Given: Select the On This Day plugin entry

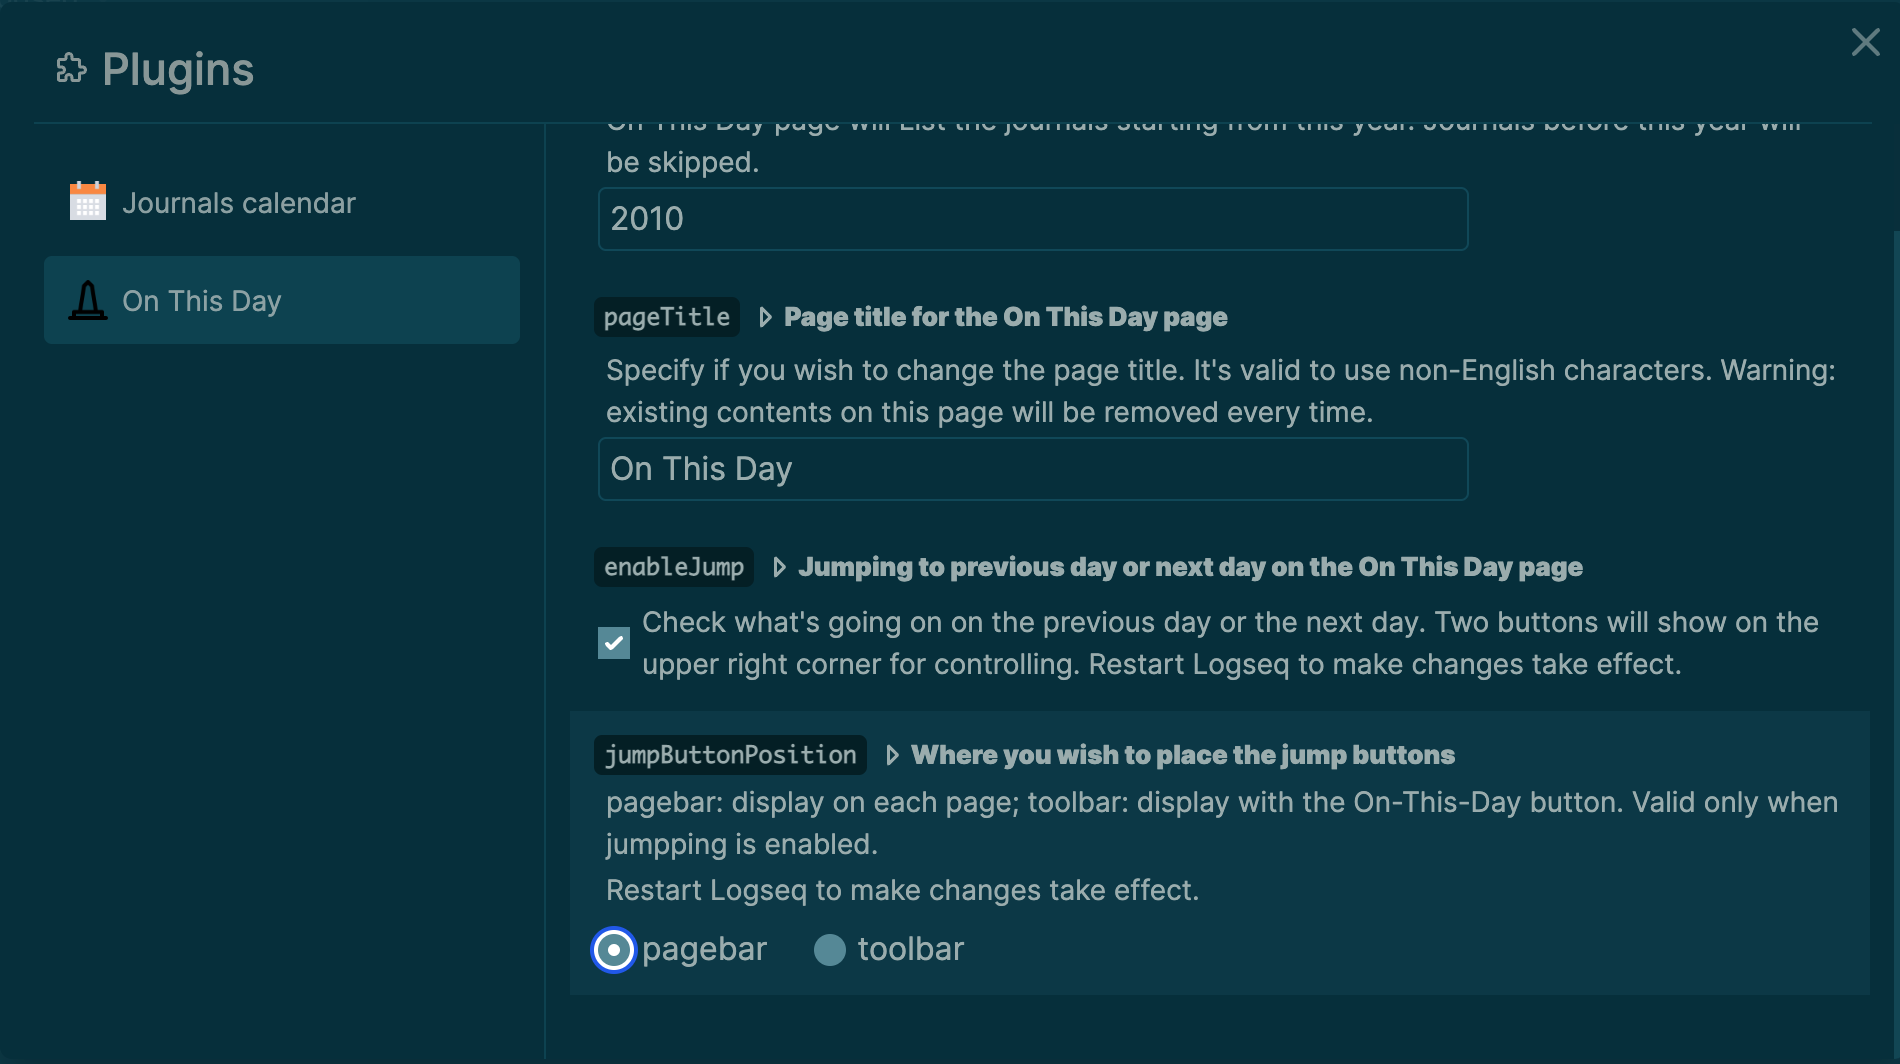Looking at the screenshot, I should [x=282, y=300].
